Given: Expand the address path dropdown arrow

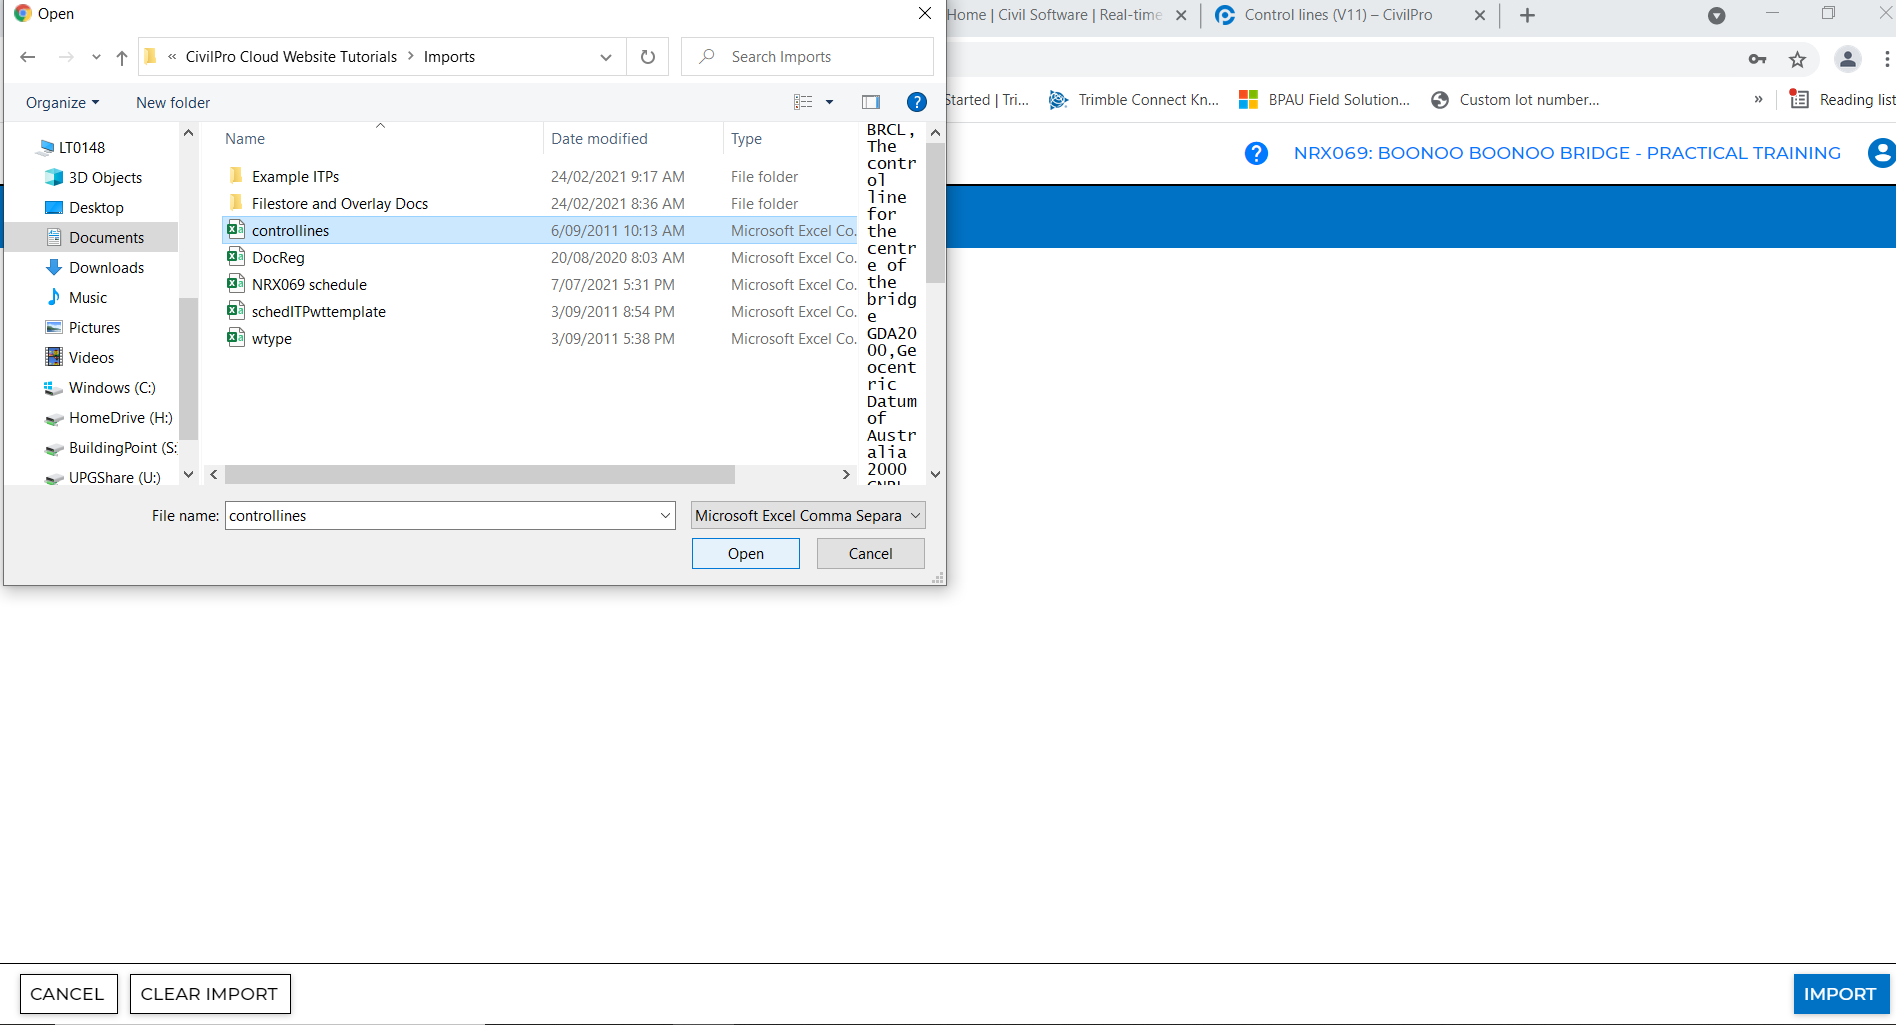Looking at the screenshot, I should (605, 57).
